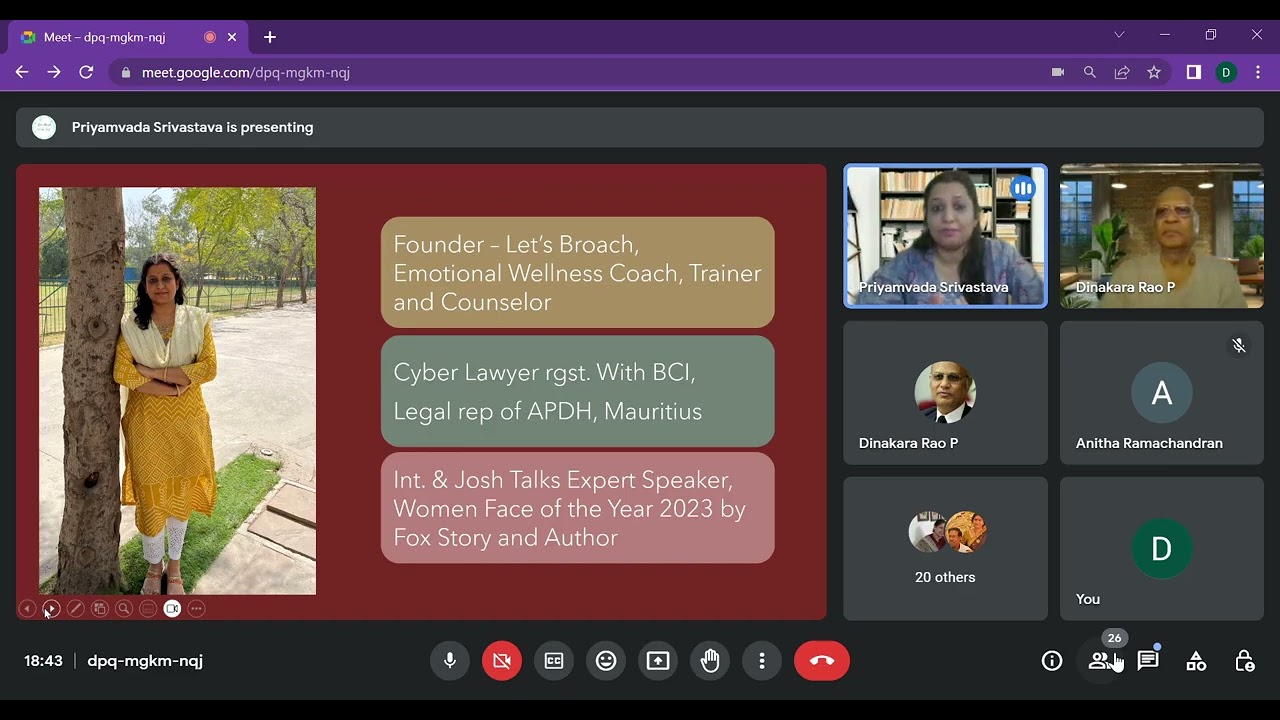
Task: View site information lock icon
Action: [x=126, y=72]
